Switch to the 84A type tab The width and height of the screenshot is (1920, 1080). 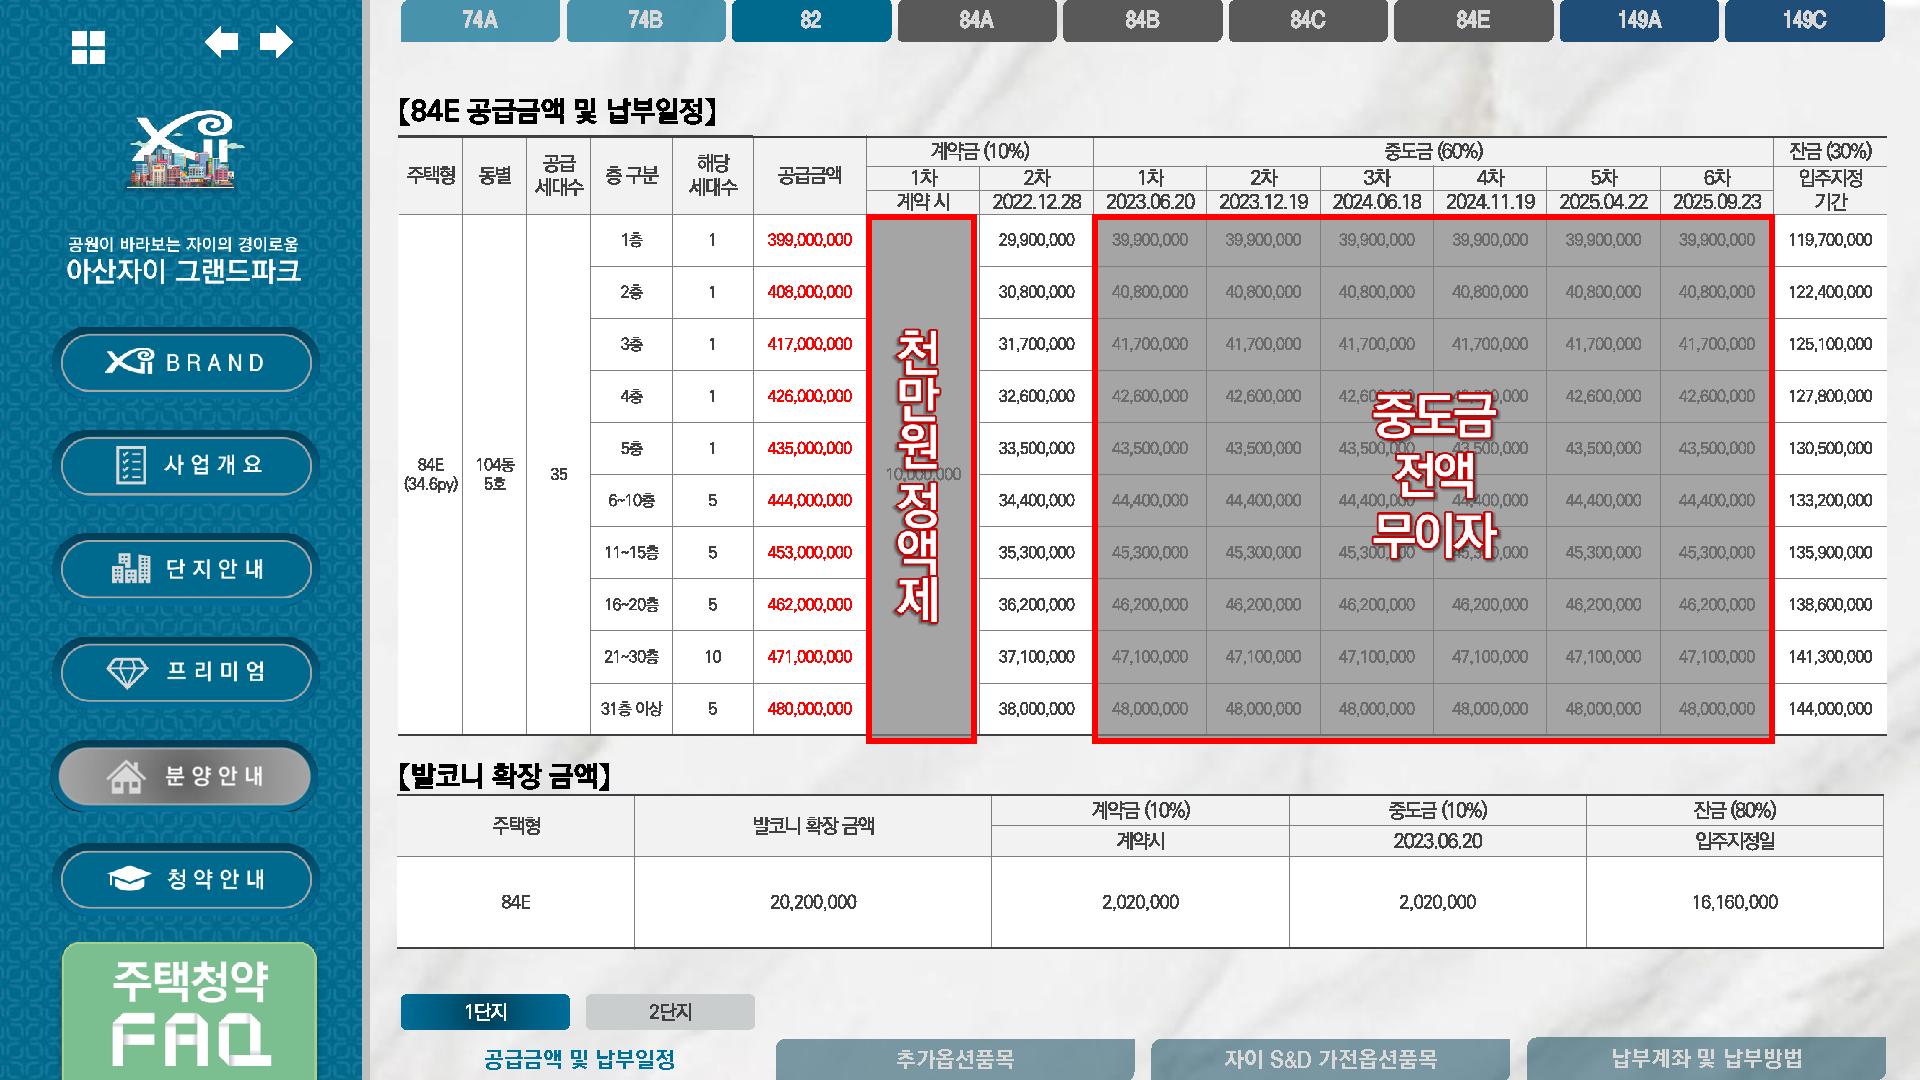point(977,20)
